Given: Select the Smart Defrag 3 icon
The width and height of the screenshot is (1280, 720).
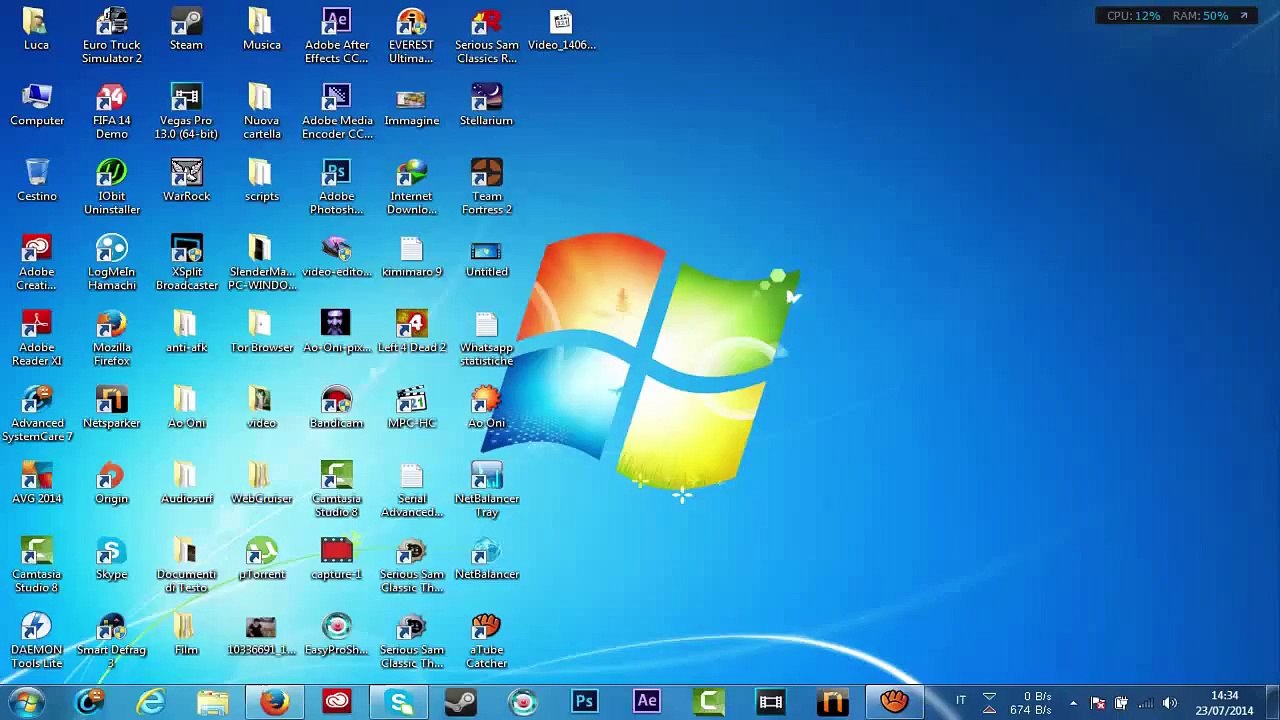Looking at the screenshot, I should tap(111, 640).
